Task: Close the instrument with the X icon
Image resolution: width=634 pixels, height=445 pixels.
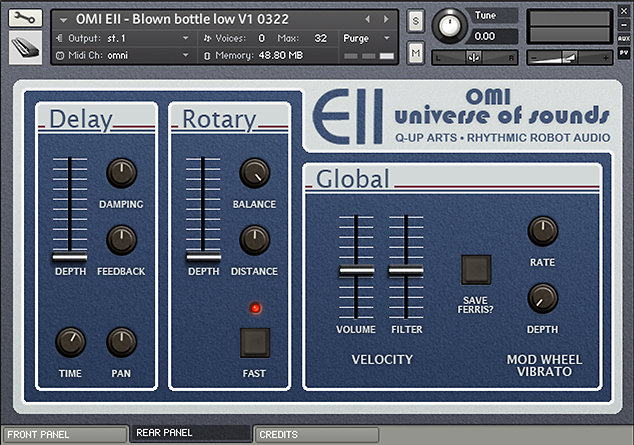Action: pyautogui.click(x=624, y=12)
